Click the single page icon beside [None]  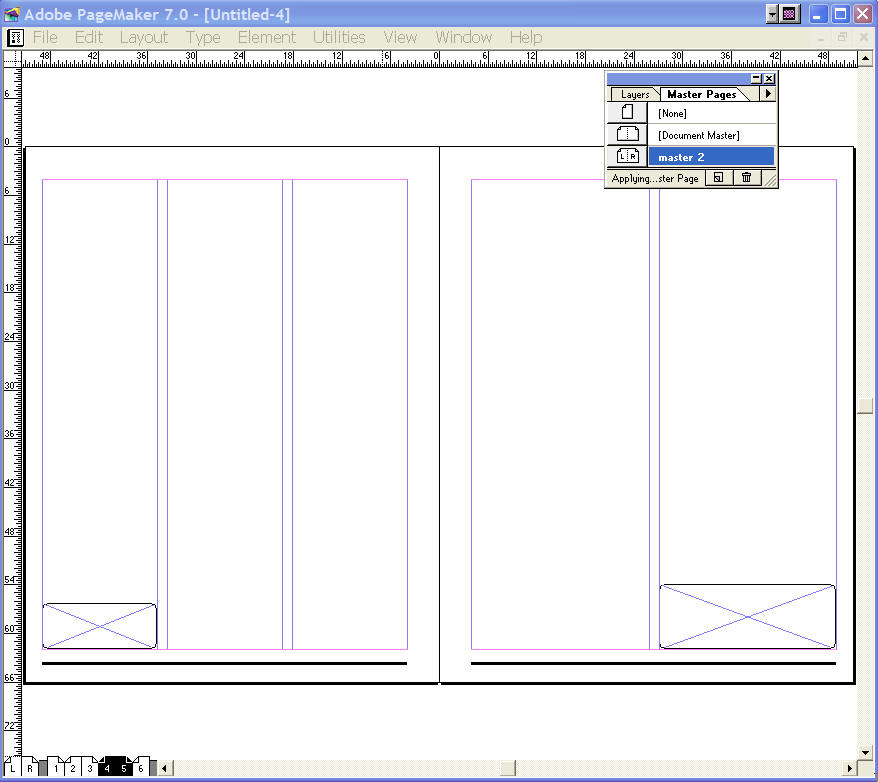[x=627, y=113]
